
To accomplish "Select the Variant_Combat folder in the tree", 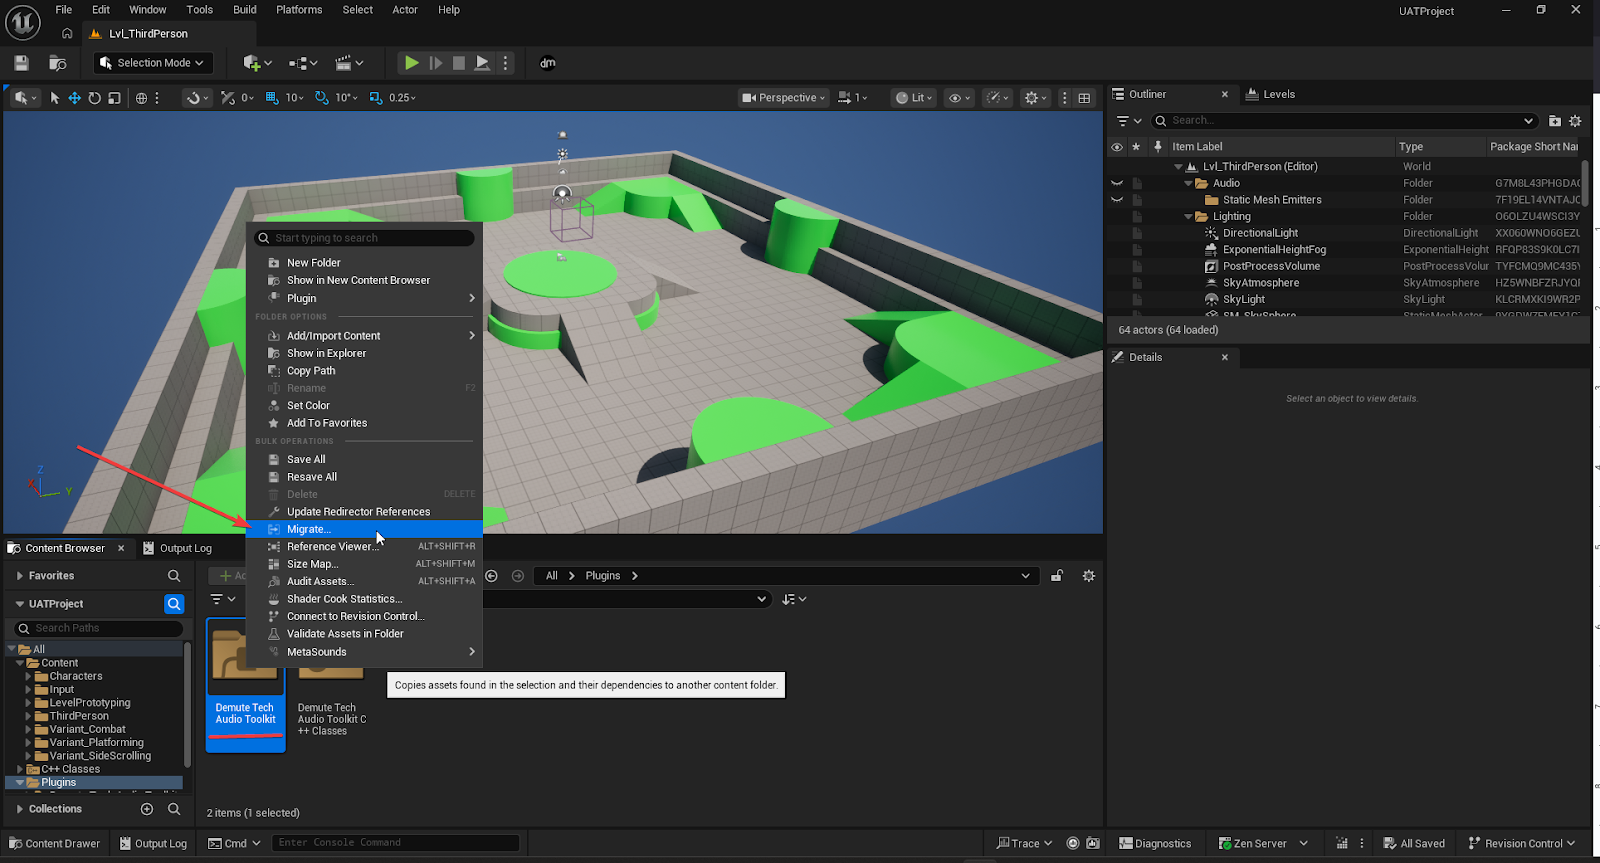I will tap(87, 730).
